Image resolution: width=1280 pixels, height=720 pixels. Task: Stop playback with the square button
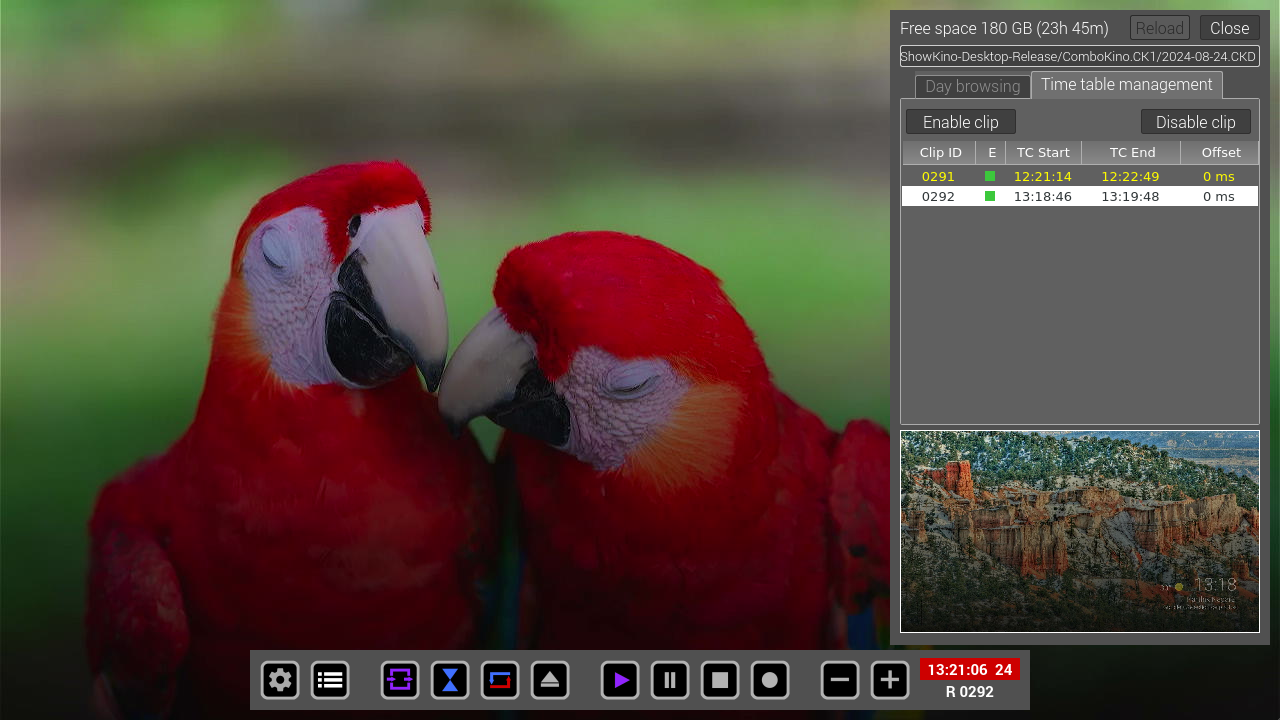click(720, 680)
